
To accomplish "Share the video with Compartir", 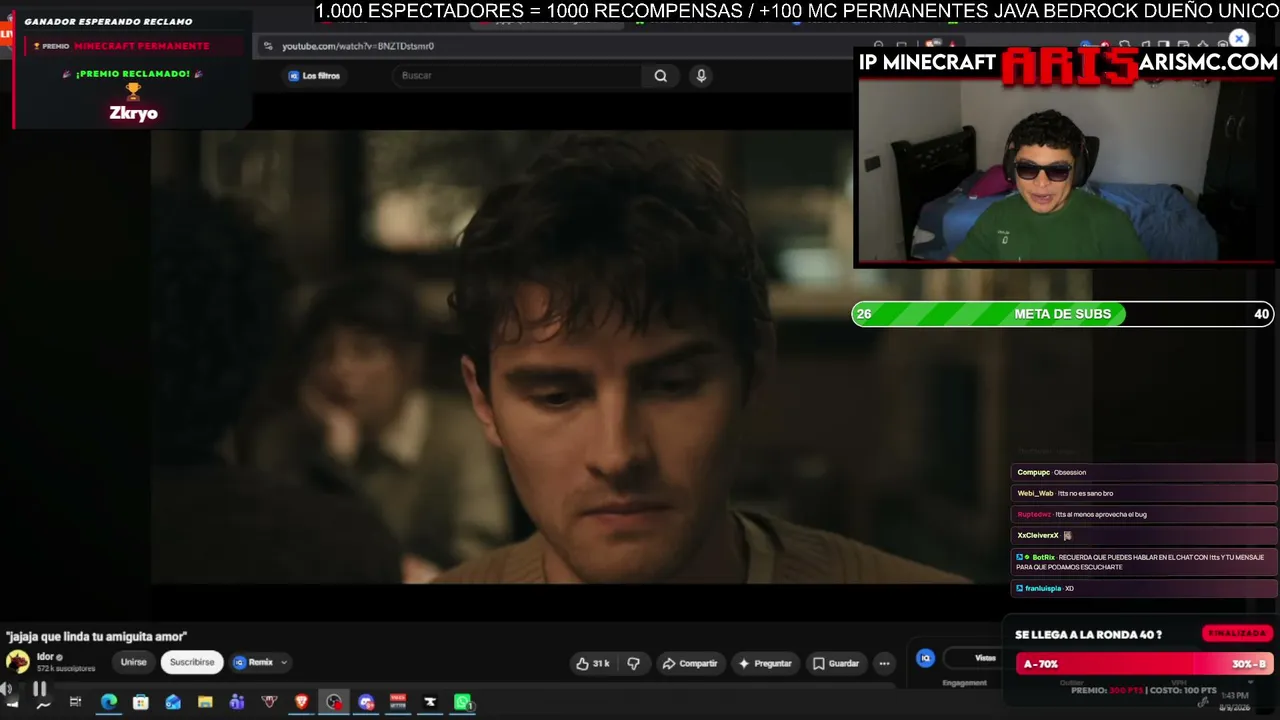I will tap(690, 663).
